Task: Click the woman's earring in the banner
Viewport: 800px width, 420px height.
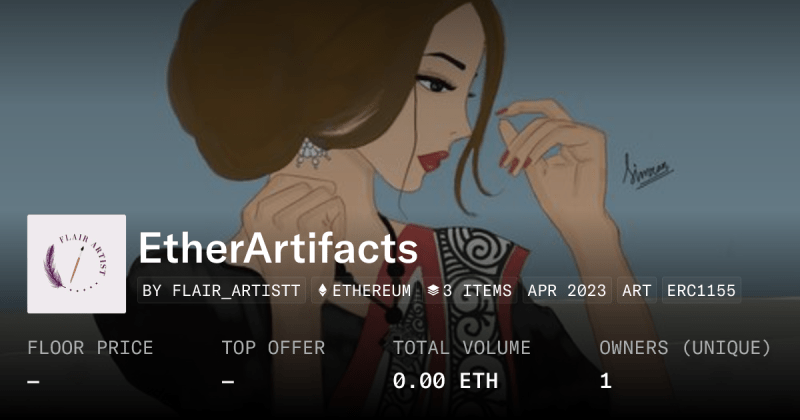Action: tap(312, 153)
